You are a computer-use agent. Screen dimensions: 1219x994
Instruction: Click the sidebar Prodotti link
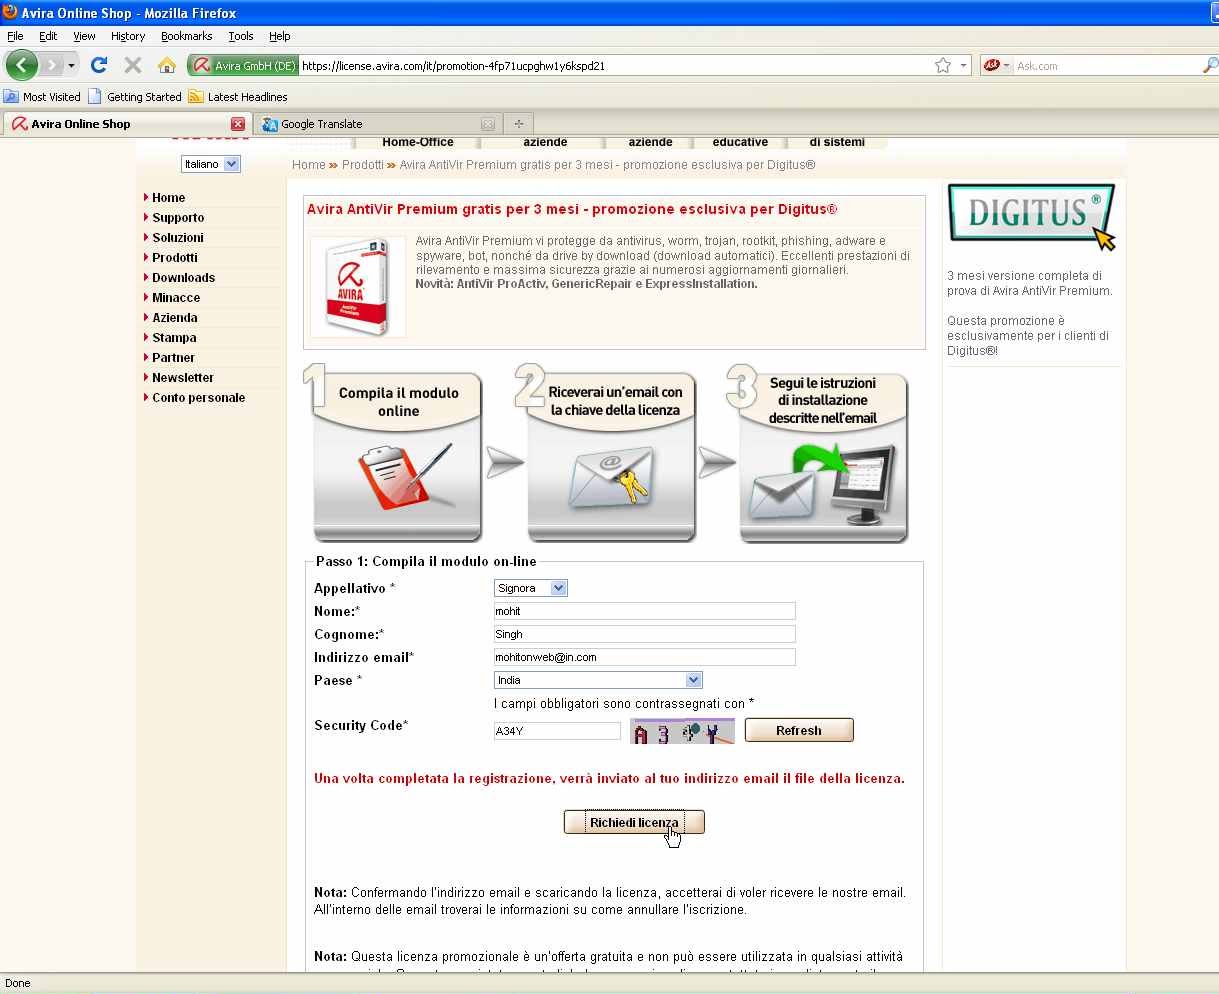click(x=175, y=258)
